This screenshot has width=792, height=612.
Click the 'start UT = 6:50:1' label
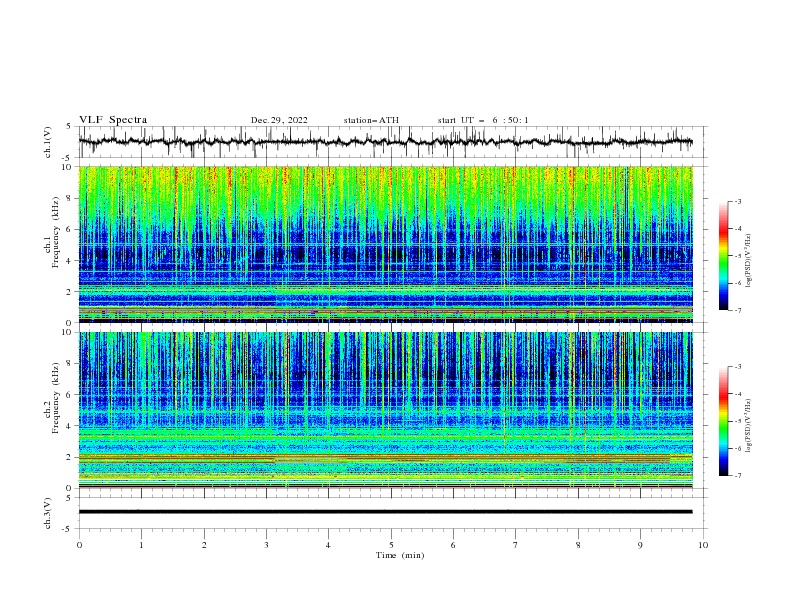483,120
